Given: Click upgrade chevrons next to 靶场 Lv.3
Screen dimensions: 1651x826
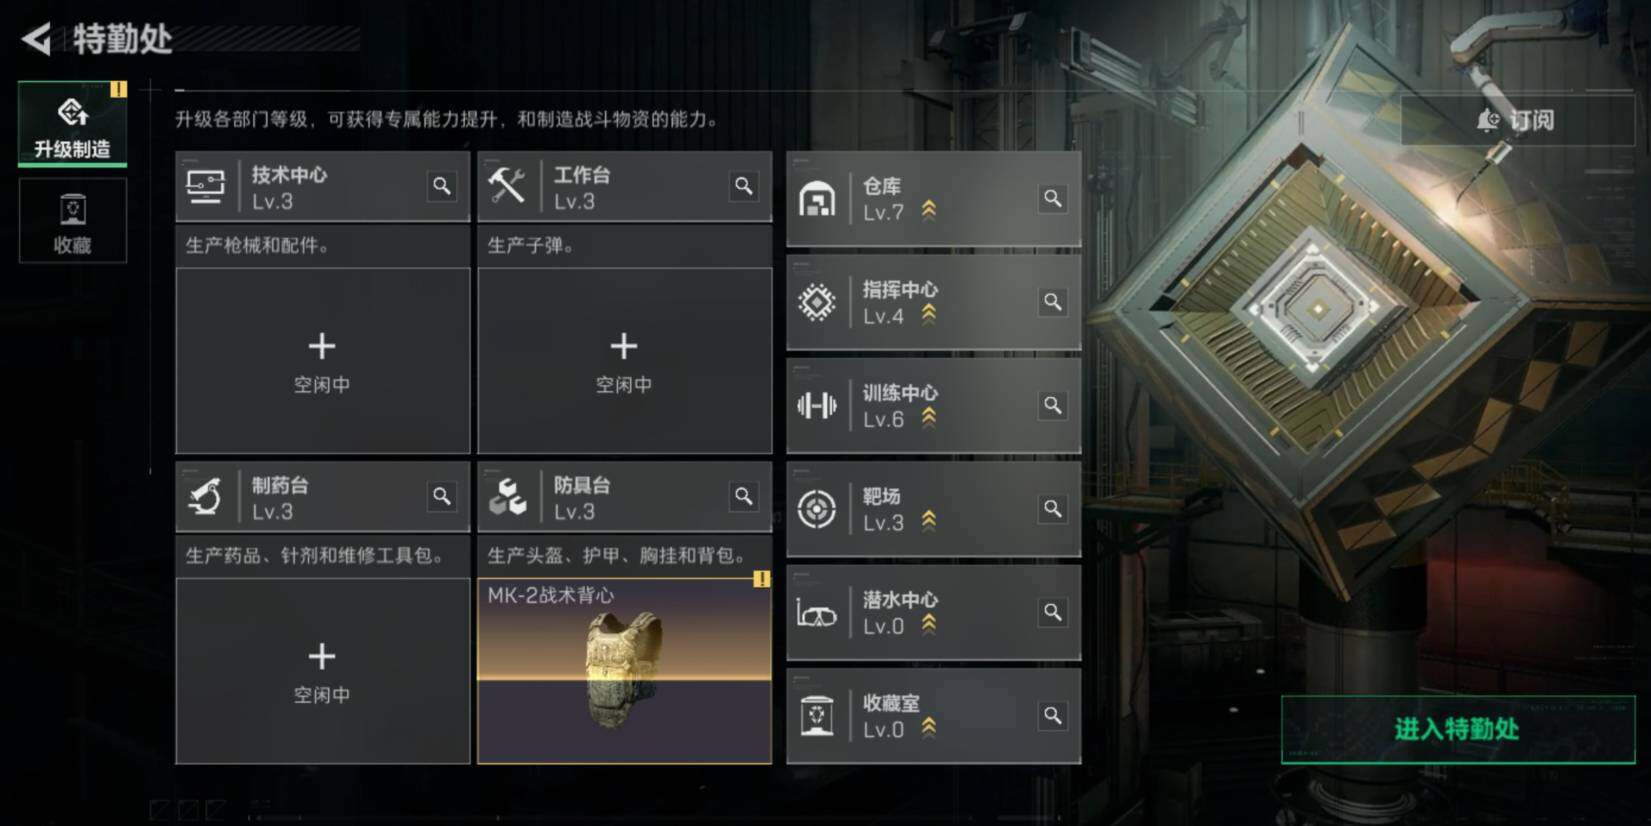Looking at the screenshot, I should pyautogui.click(x=929, y=521).
